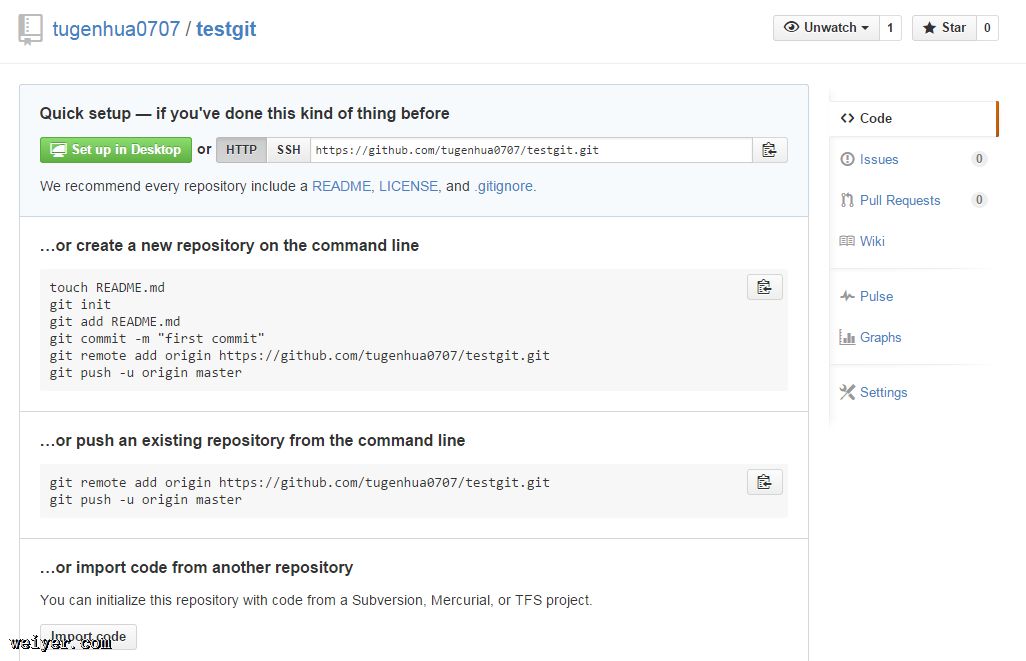
Task: Open the .gitignore link
Action: coord(503,186)
